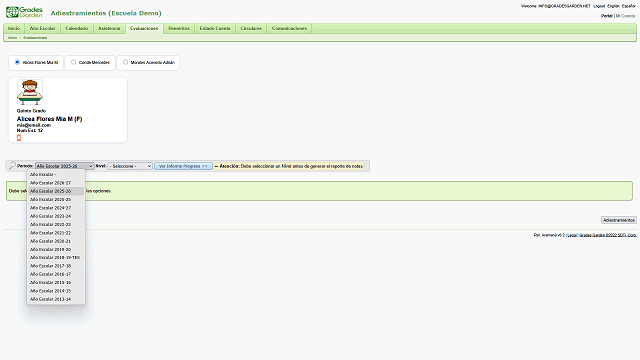Open the Calendario tab
640x360 pixels.
point(77,28)
